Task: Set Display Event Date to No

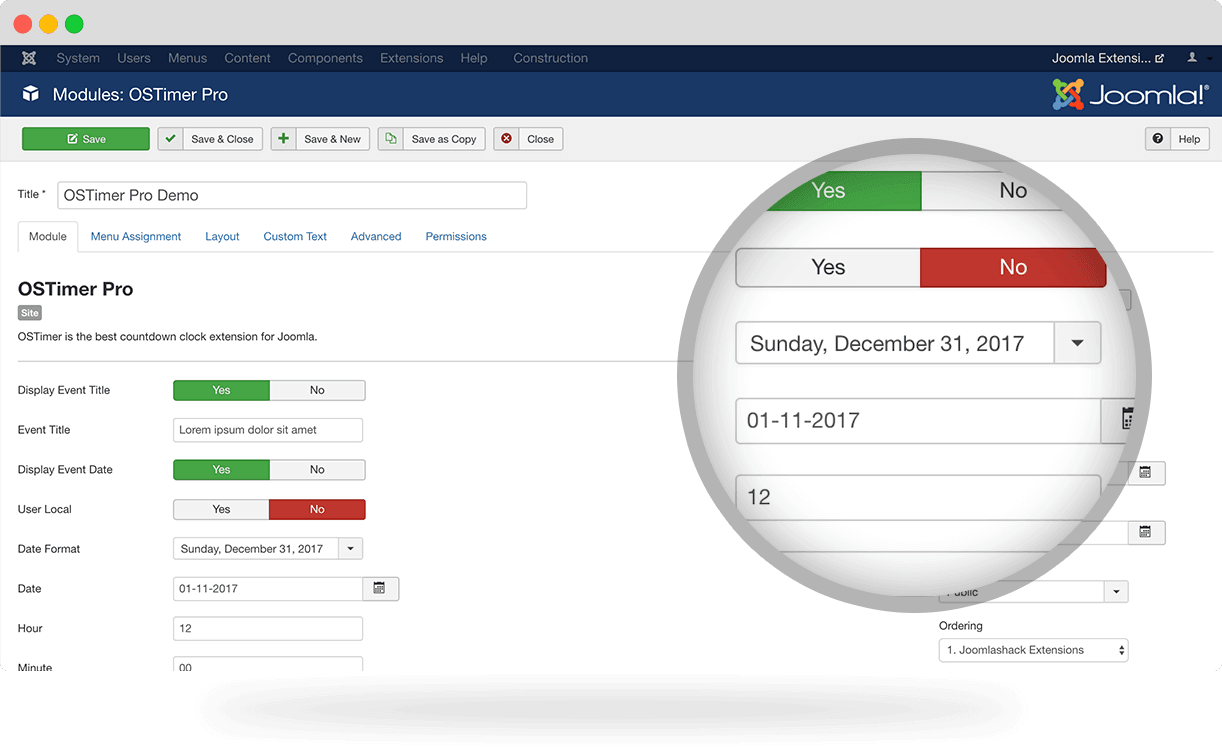Action: point(317,469)
